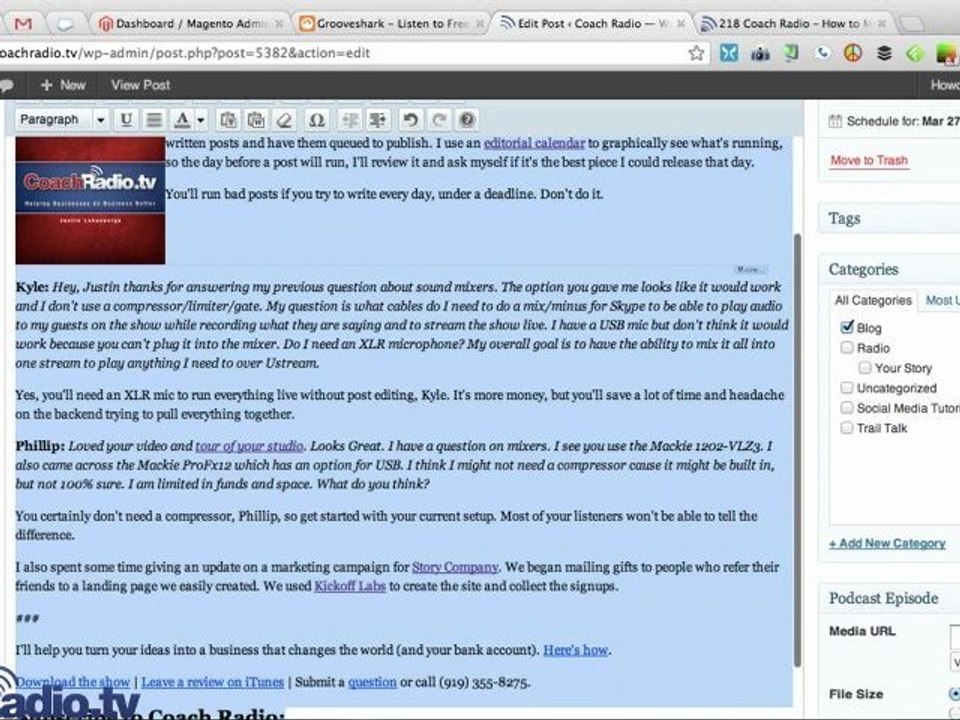Viewport: 960px width, 720px height.
Task: Check the Social Media Tutor category checkbox
Action: 847,408
